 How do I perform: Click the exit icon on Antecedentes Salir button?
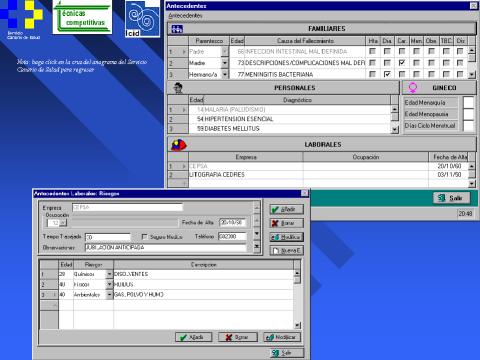tap(441, 198)
